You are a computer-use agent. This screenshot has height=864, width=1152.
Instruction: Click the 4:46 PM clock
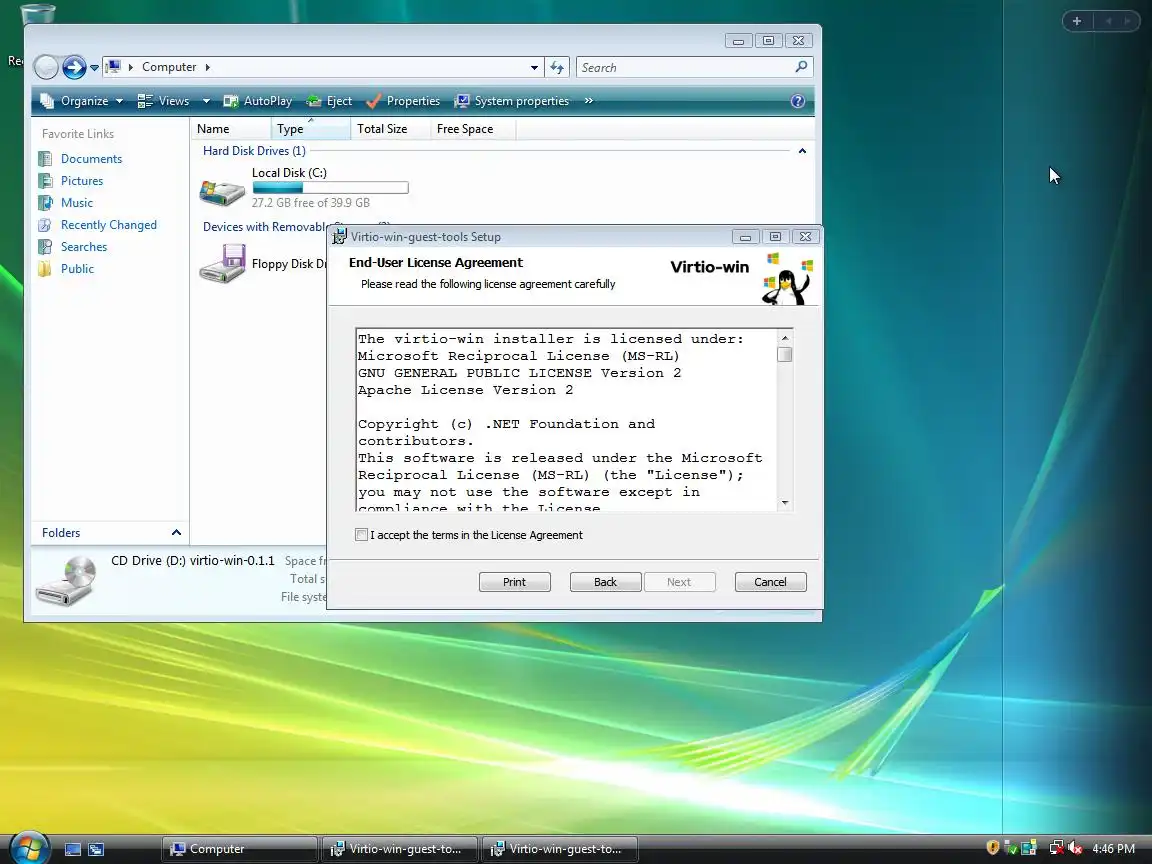[x=1113, y=849]
